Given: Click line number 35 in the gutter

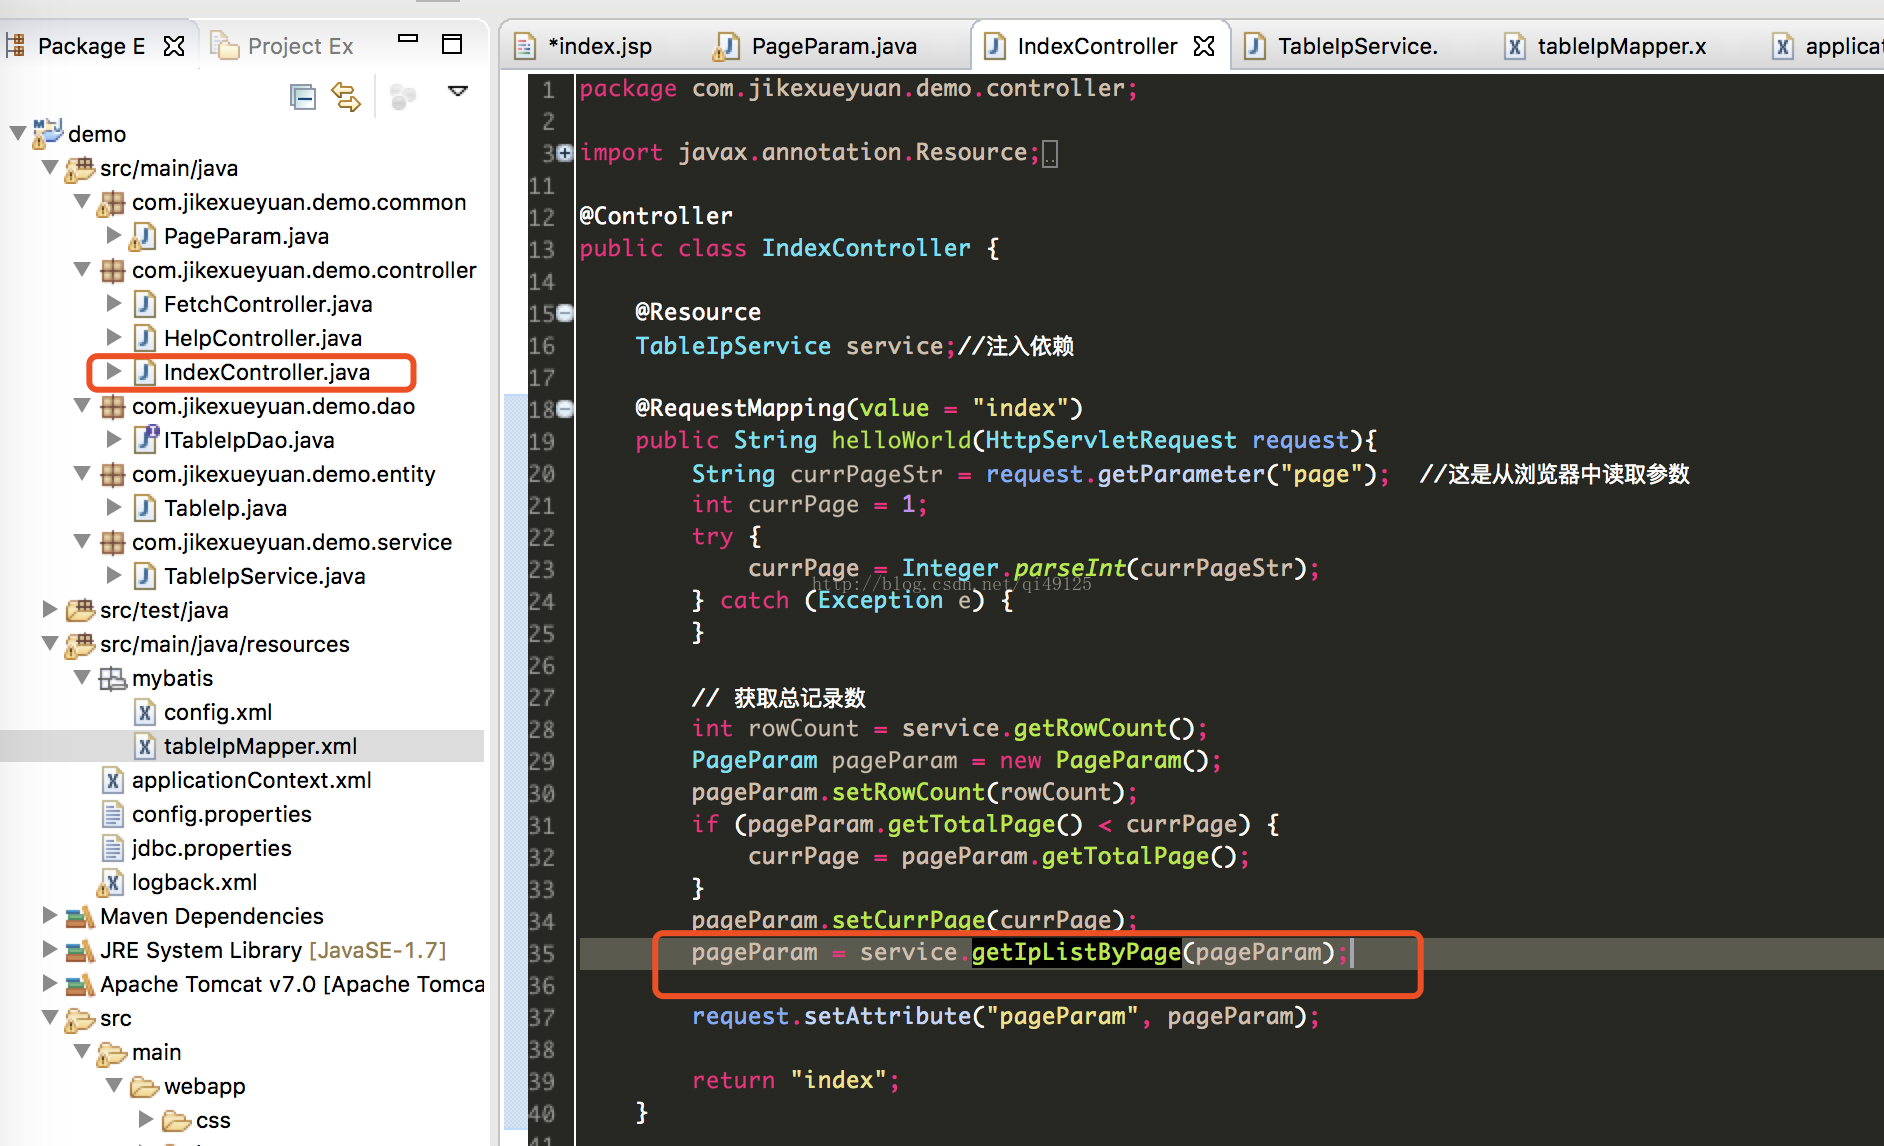Looking at the screenshot, I should pos(541,953).
